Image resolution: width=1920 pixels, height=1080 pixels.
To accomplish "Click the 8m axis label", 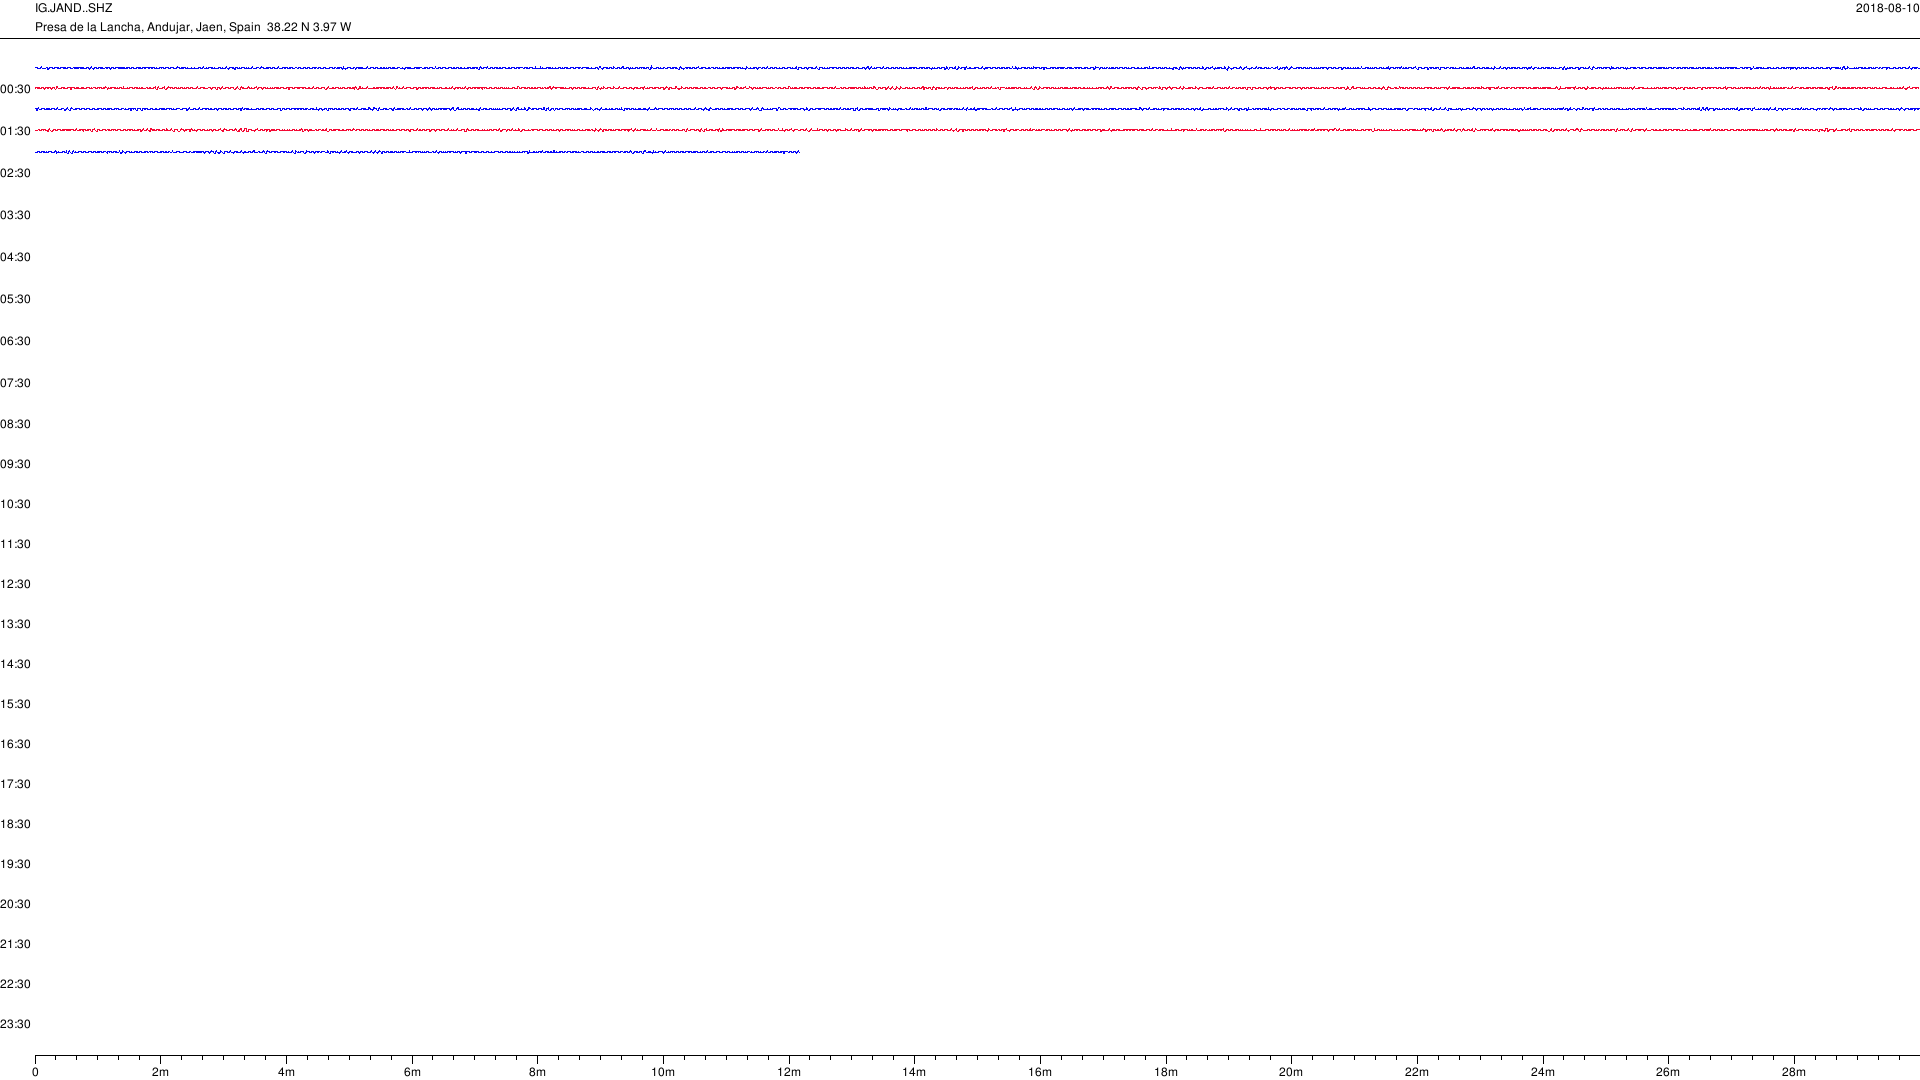I will 537,1072.
